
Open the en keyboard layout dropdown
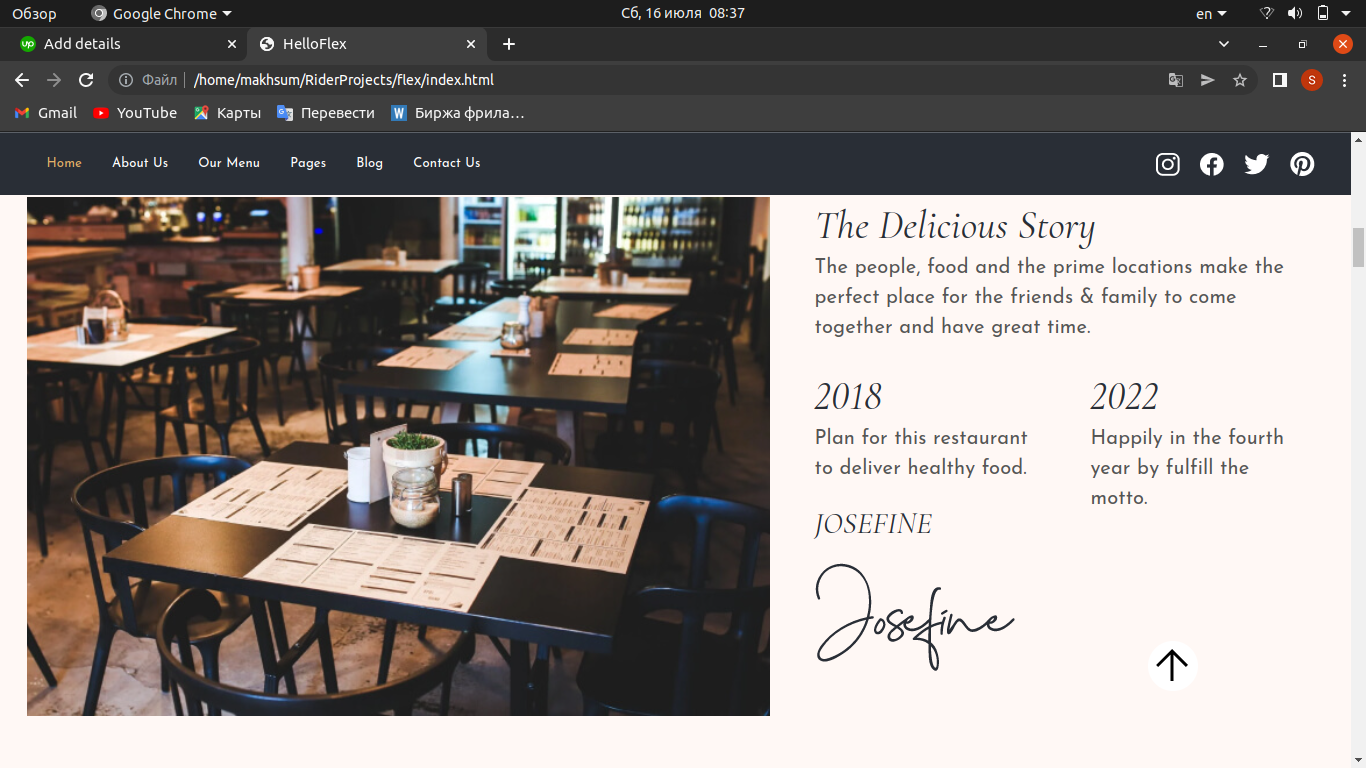[x=1211, y=13]
